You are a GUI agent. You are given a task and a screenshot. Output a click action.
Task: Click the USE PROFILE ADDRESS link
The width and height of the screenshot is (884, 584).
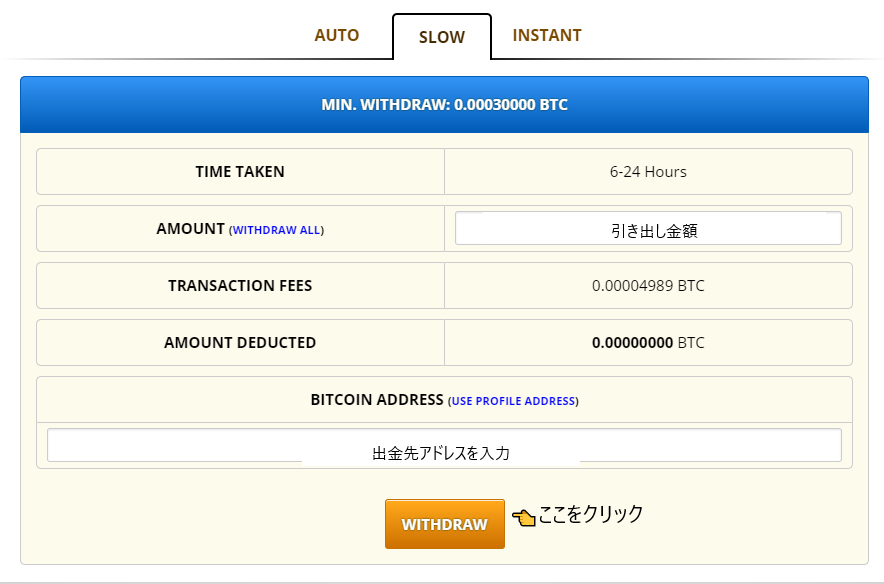[513, 401]
